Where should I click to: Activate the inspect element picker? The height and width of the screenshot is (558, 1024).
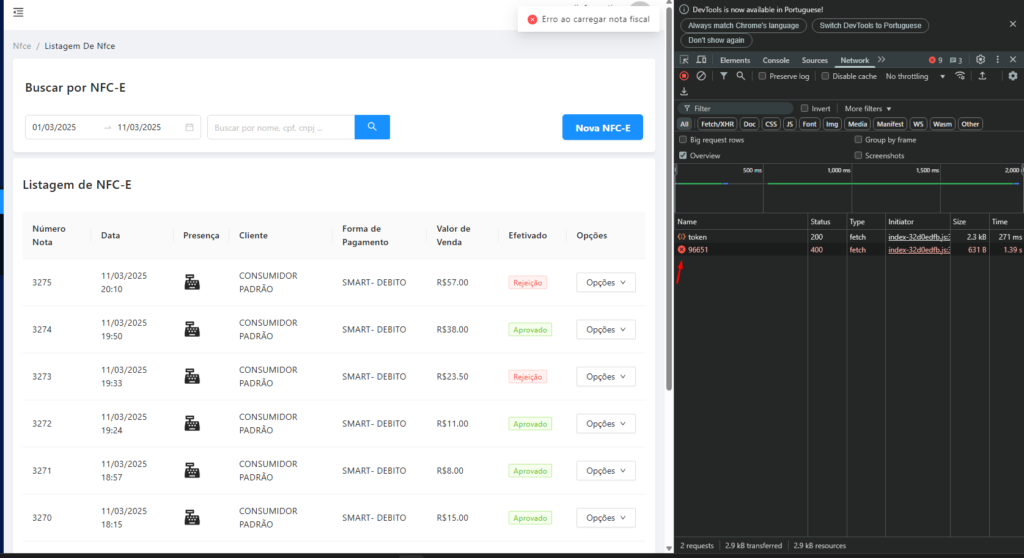click(684, 60)
